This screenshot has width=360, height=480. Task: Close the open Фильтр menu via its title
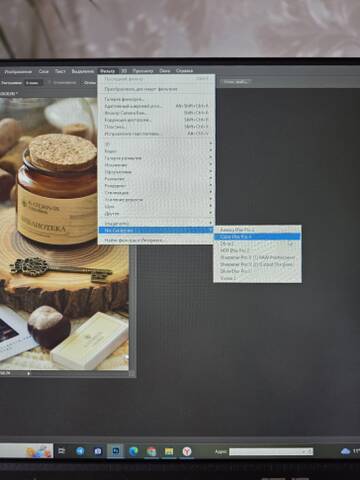[x=107, y=71]
